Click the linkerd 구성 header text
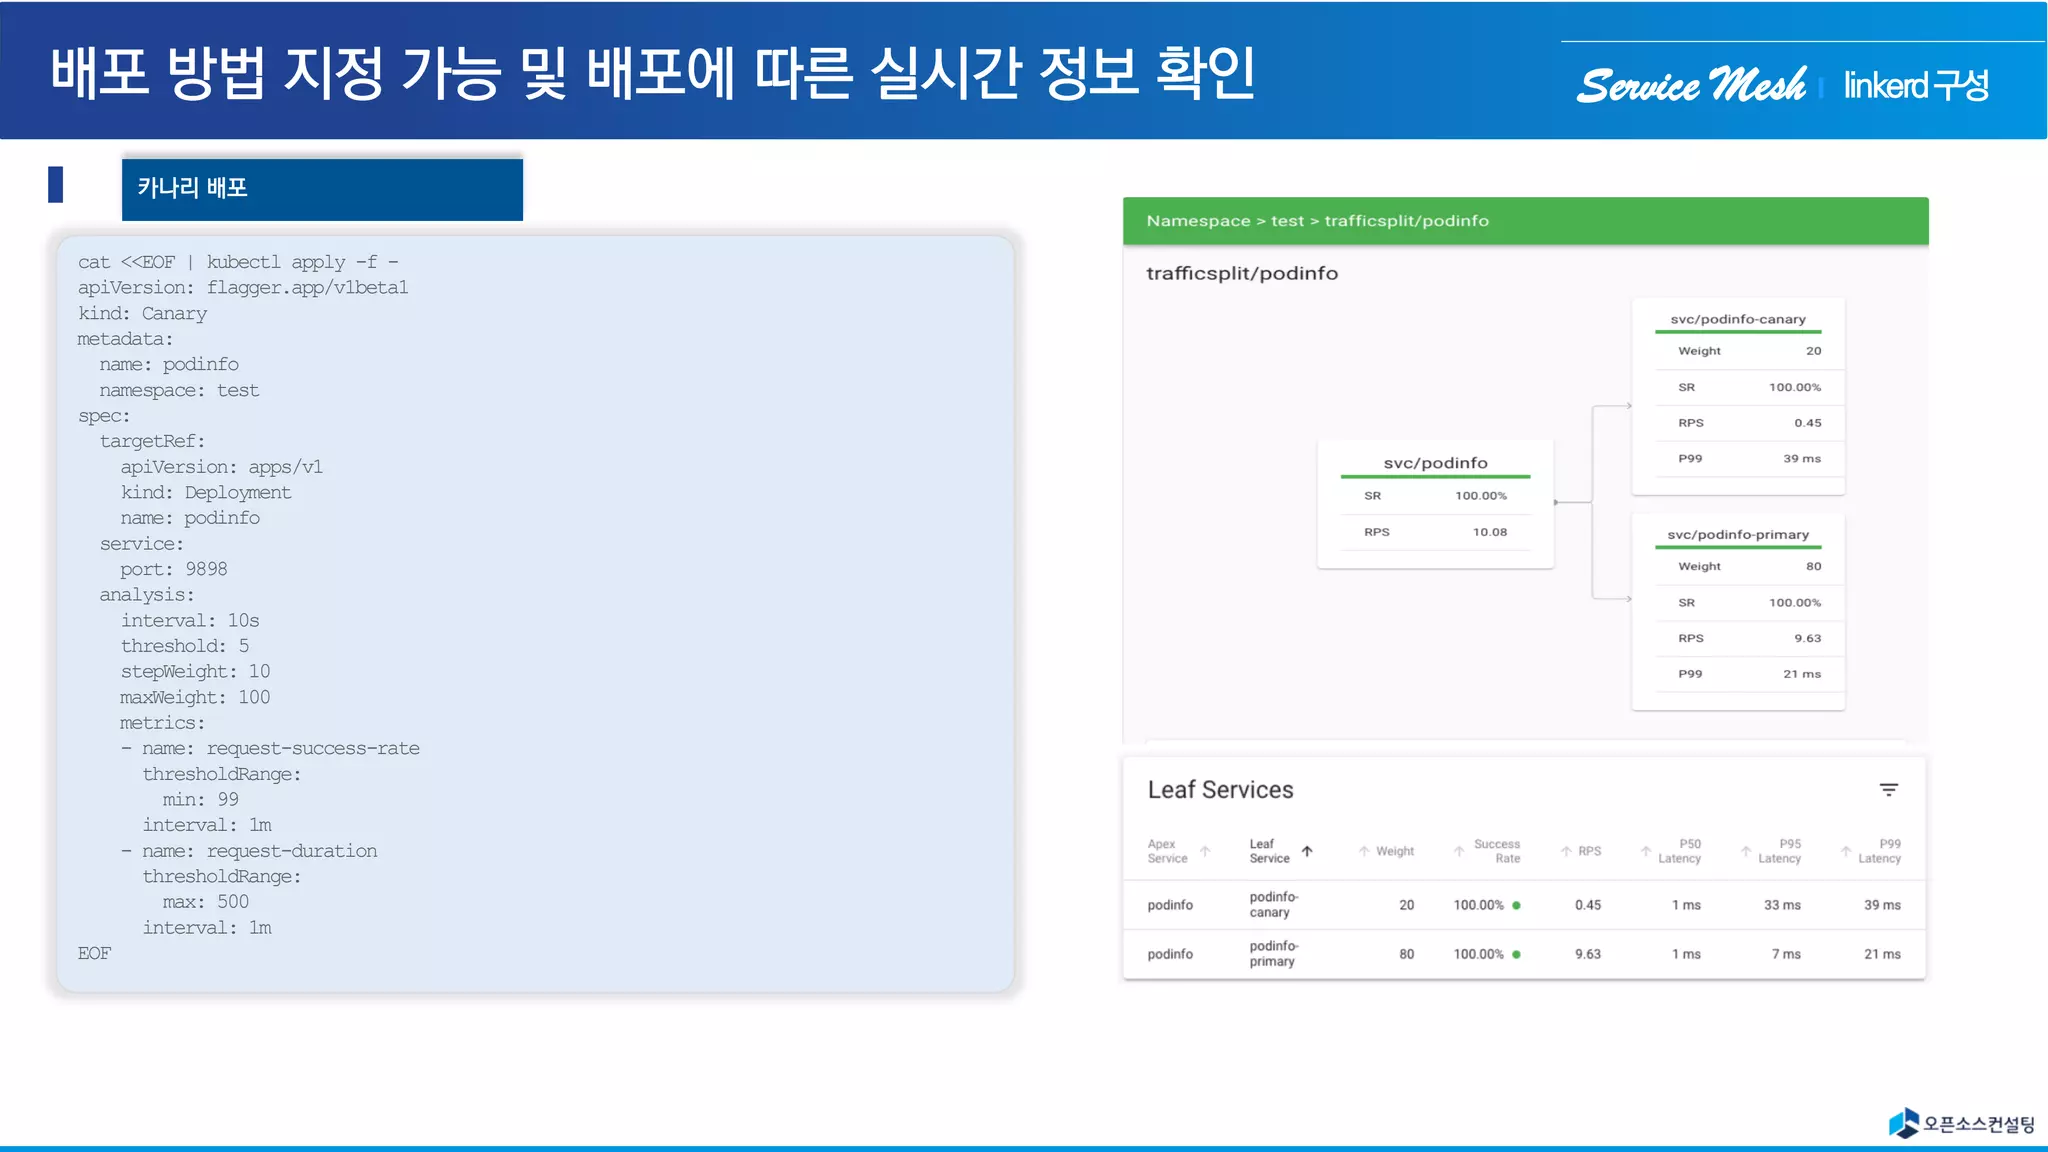 coord(1916,85)
